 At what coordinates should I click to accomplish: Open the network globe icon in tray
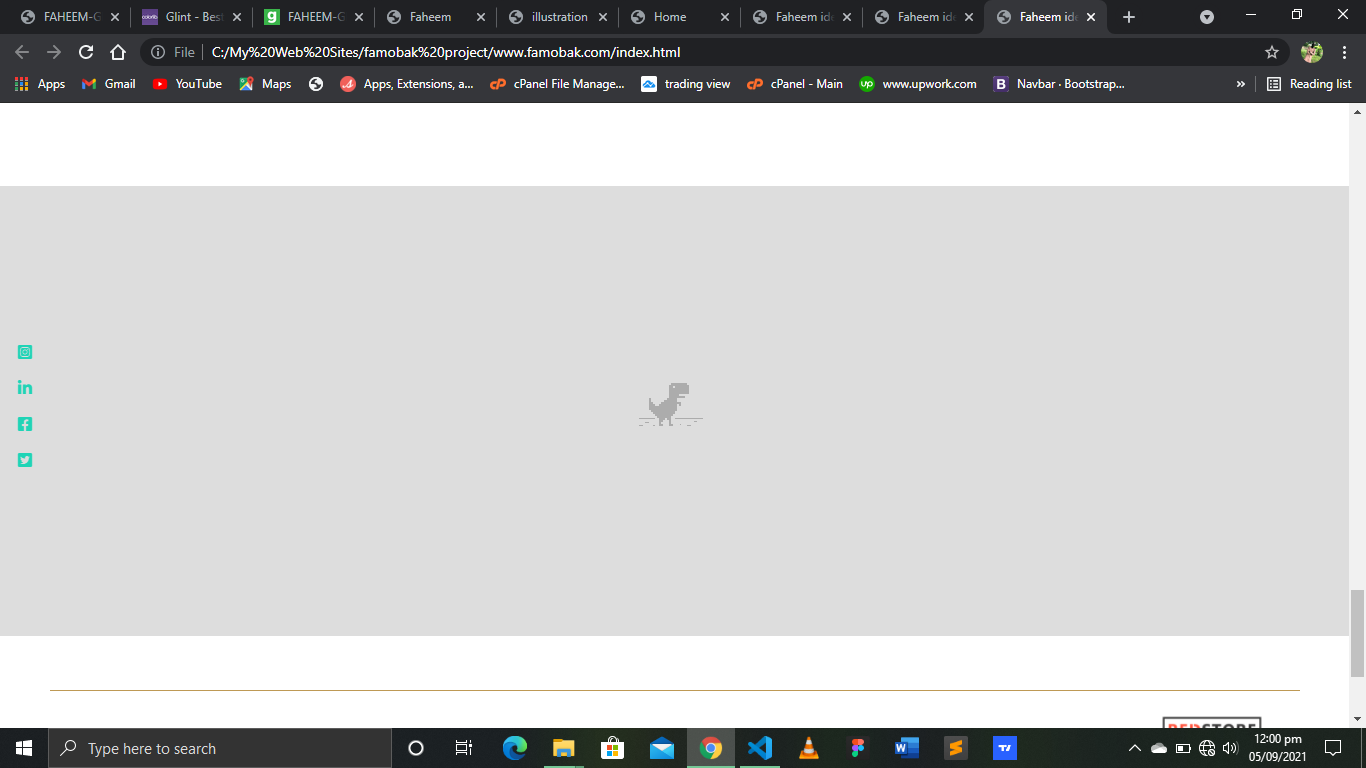click(x=1207, y=748)
